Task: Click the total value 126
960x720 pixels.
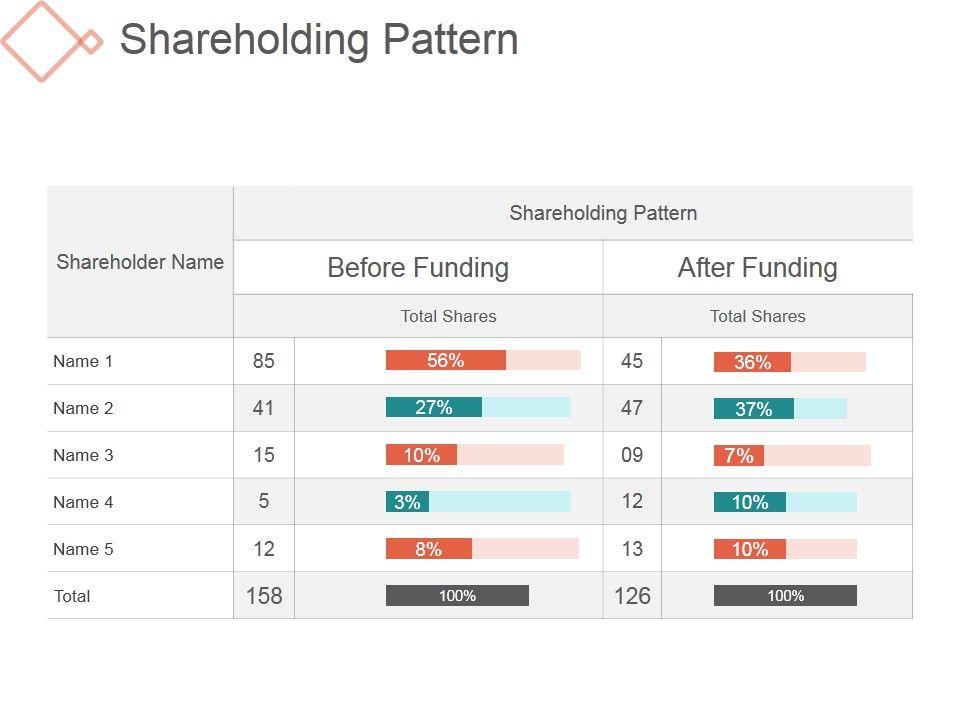Action: click(x=632, y=596)
